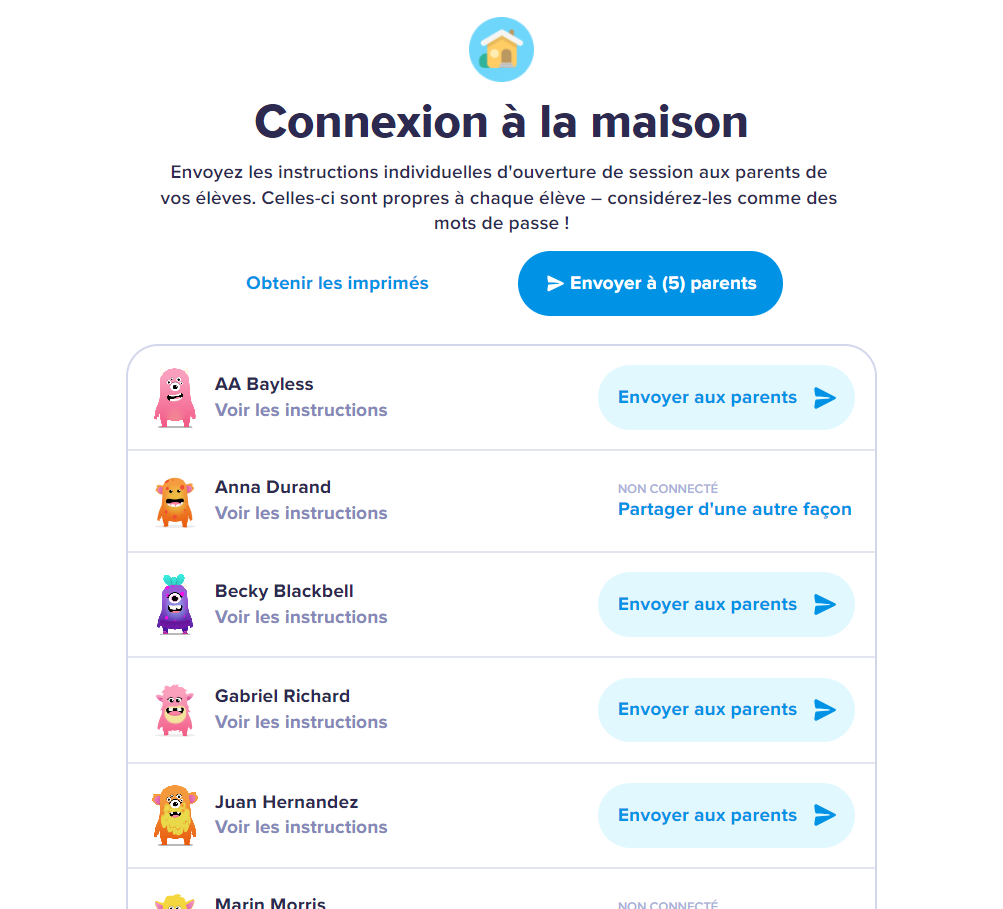The width and height of the screenshot is (1003, 909).
Task: Open Voir les instructions for Gabriel Richard
Action: (x=300, y=722)
